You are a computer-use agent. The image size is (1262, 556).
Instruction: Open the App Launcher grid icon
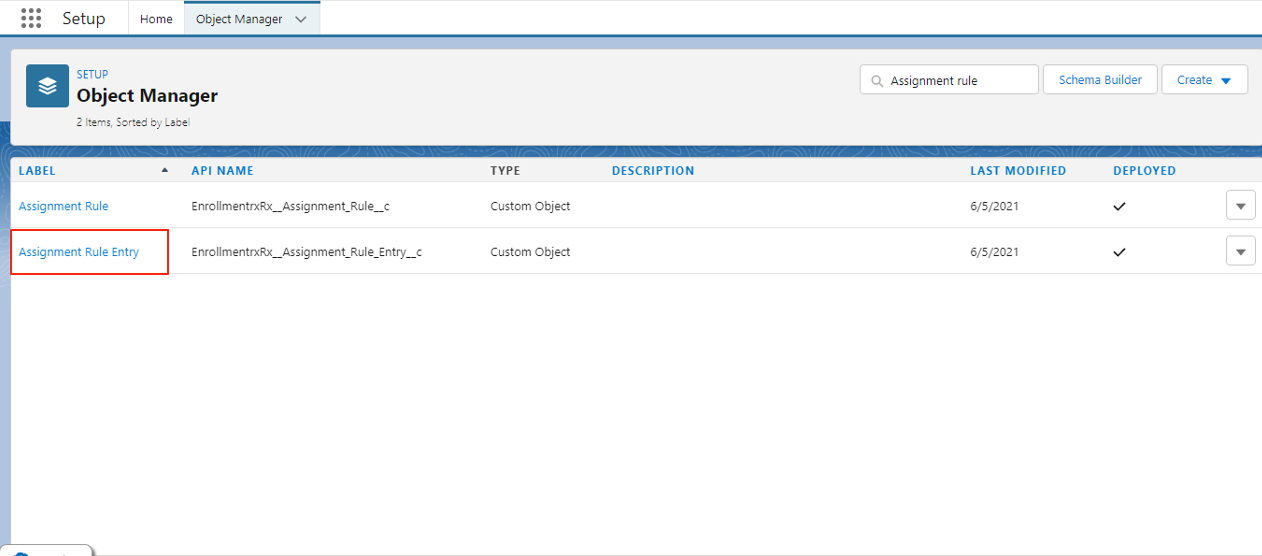(x=31, y=19)
